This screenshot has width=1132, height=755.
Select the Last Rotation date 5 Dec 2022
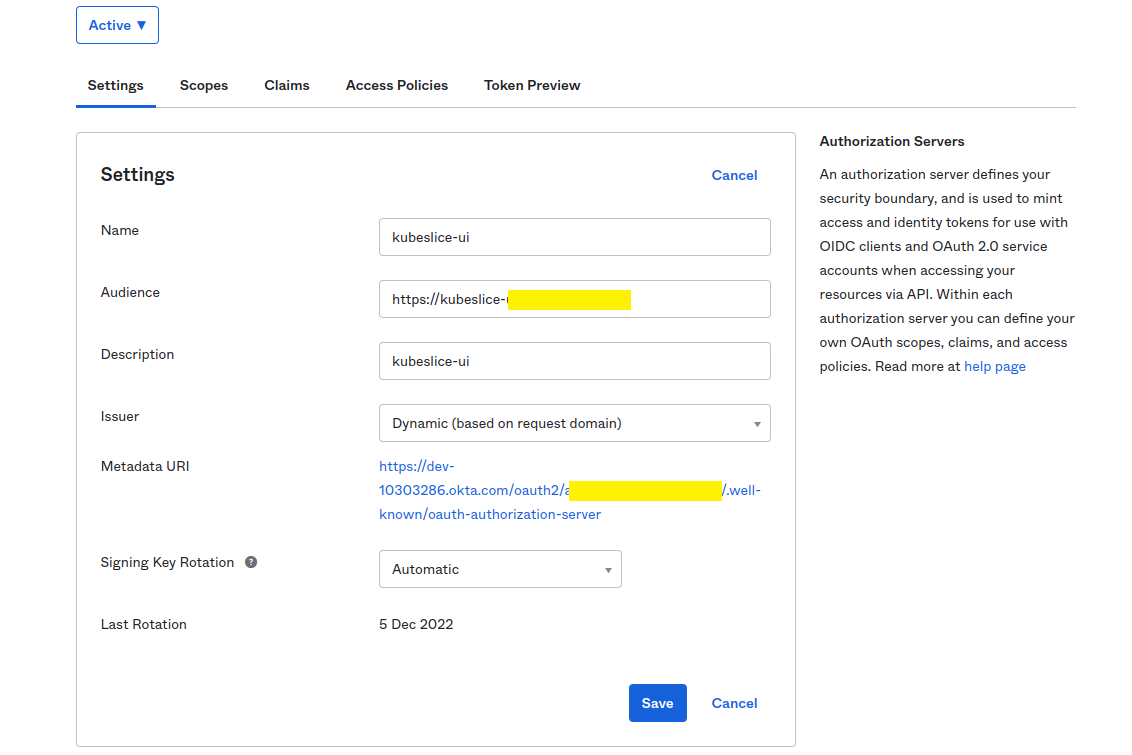(x=416, y=624)
